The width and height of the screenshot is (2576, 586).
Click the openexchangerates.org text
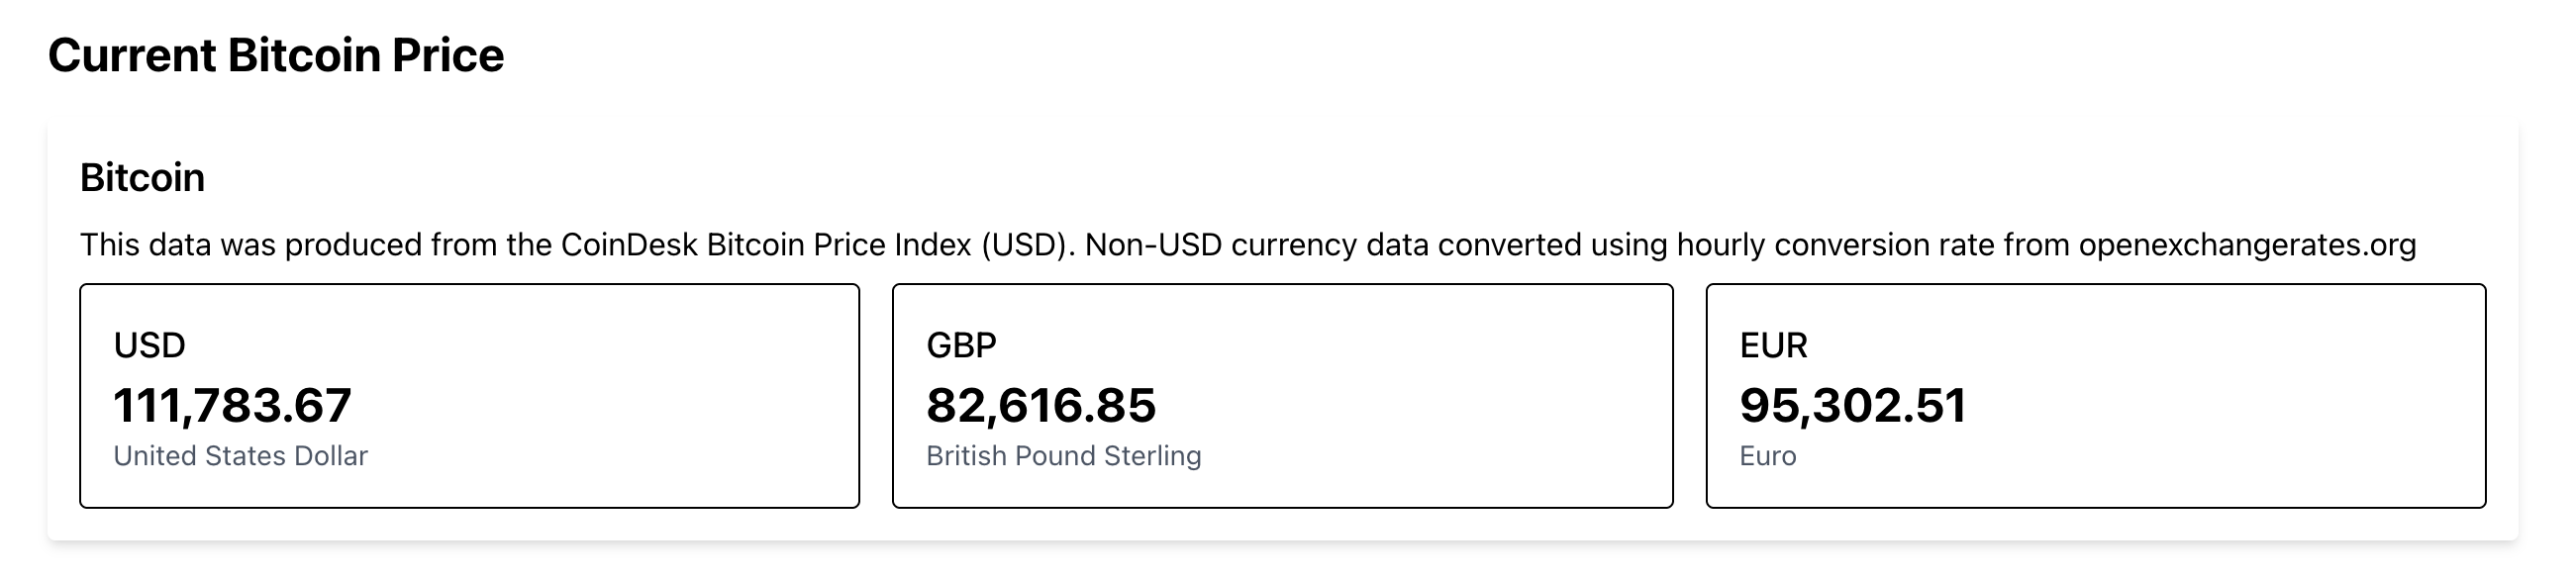[x=2247, y=245]
